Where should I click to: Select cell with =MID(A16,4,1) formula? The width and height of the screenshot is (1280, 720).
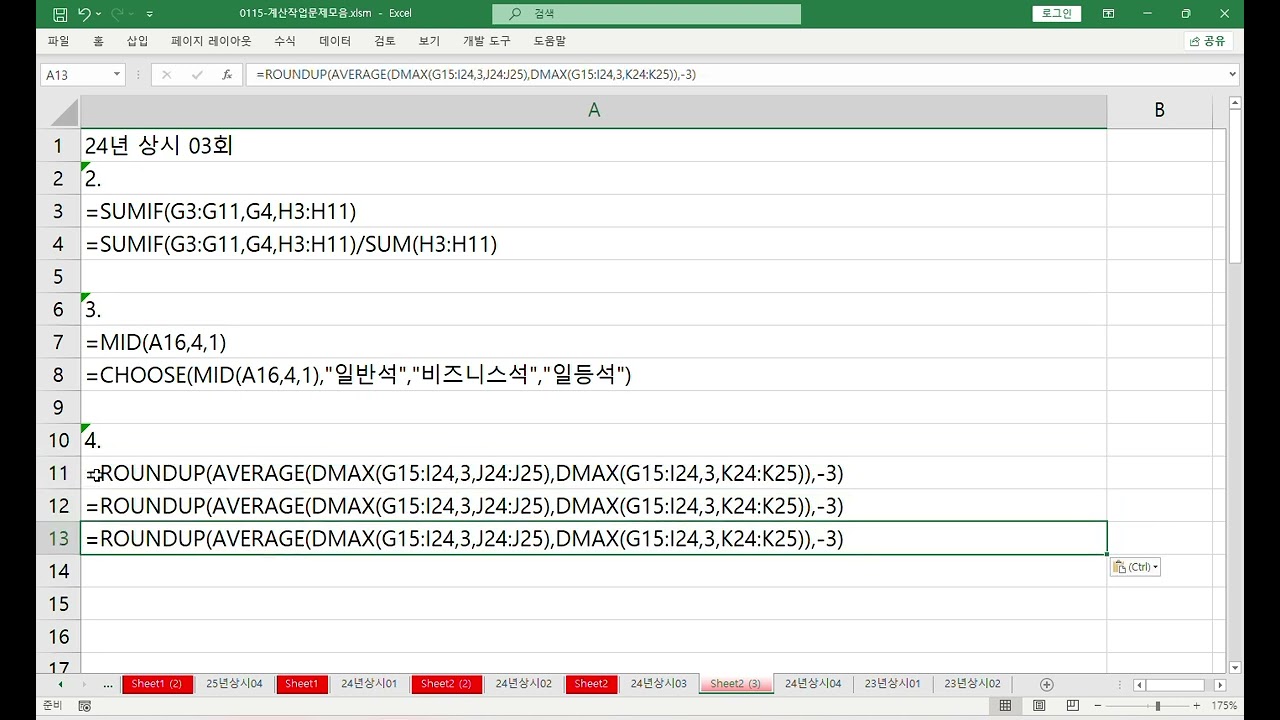tap(593, 342)
